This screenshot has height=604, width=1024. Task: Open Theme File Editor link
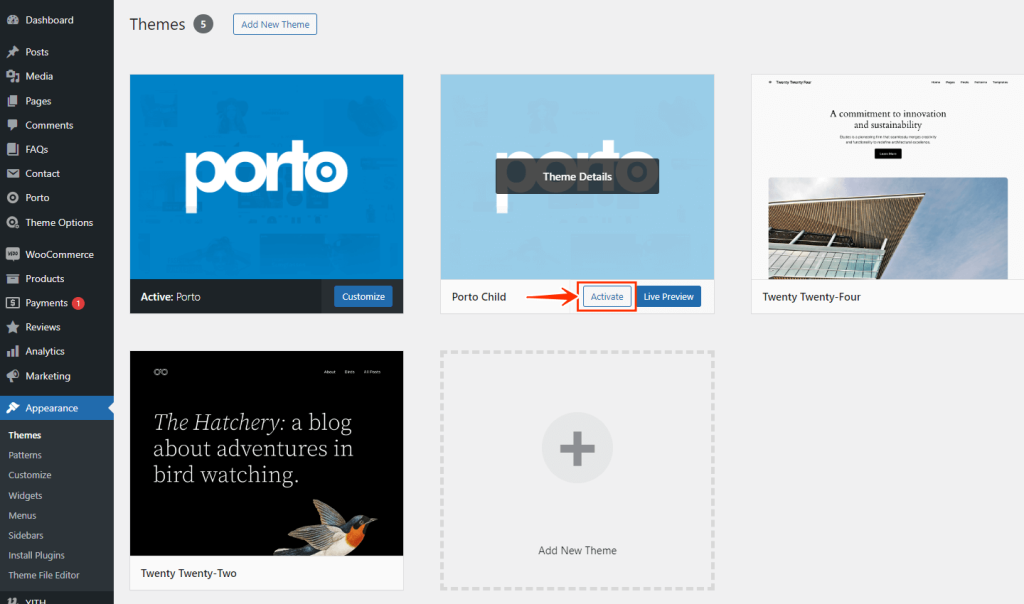44,575
